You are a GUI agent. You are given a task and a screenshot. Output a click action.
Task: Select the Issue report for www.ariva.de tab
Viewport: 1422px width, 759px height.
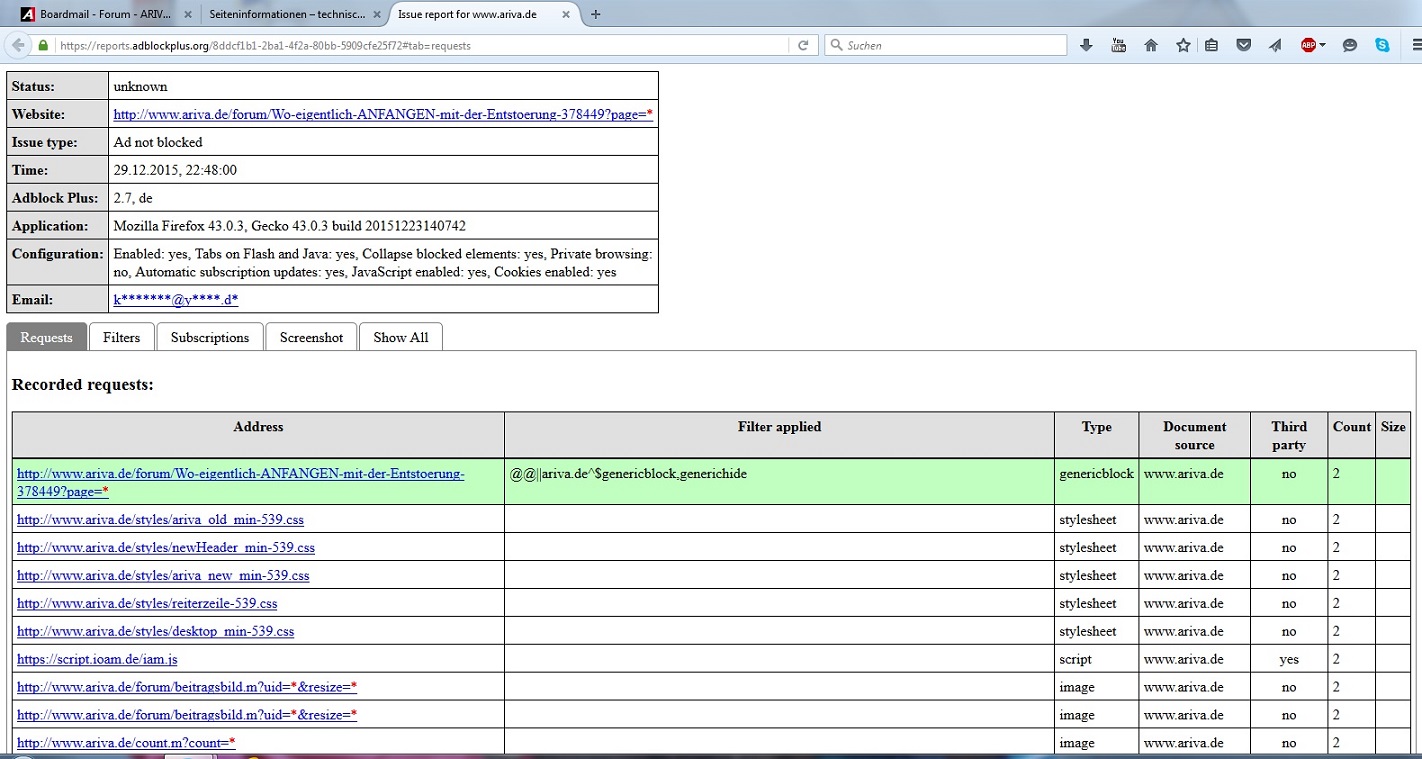pyautogui.click(x=484, y=15)
